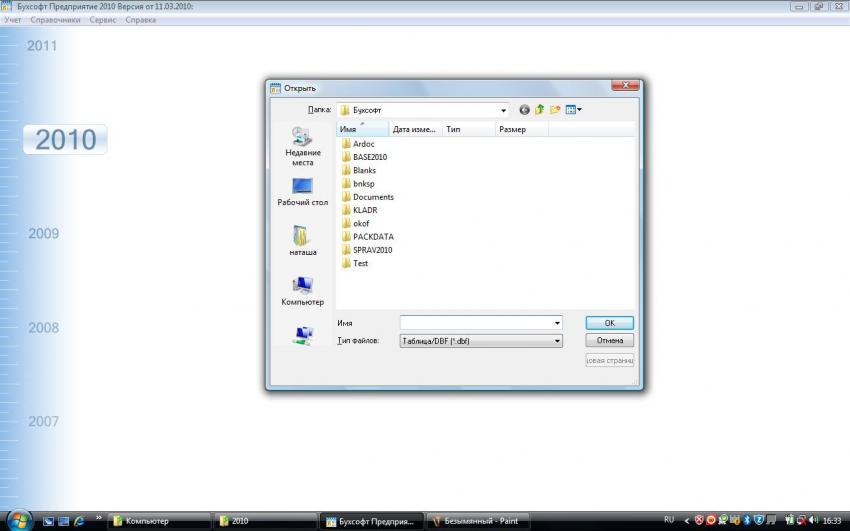Select Рабочий стол in the places bar
The height and width of the screenshot is (531, 850).
click(302, 192)
